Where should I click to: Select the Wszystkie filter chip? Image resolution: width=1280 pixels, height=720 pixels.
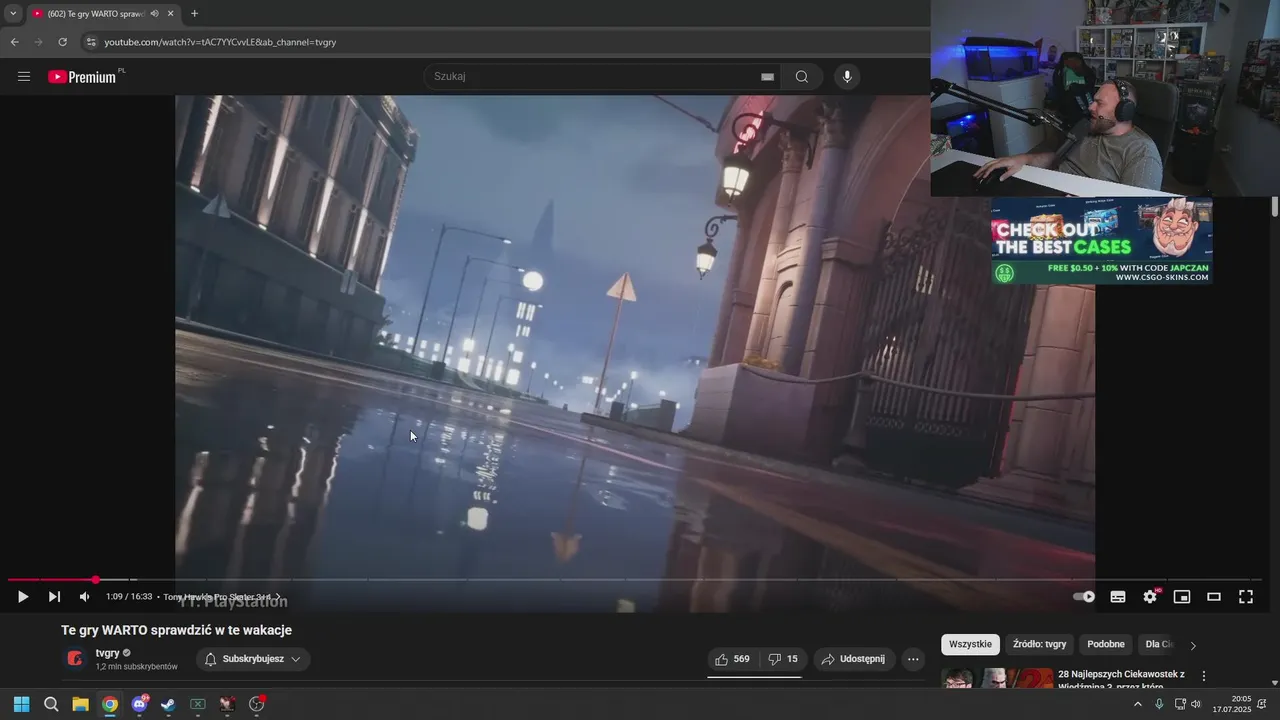[970, 645]
